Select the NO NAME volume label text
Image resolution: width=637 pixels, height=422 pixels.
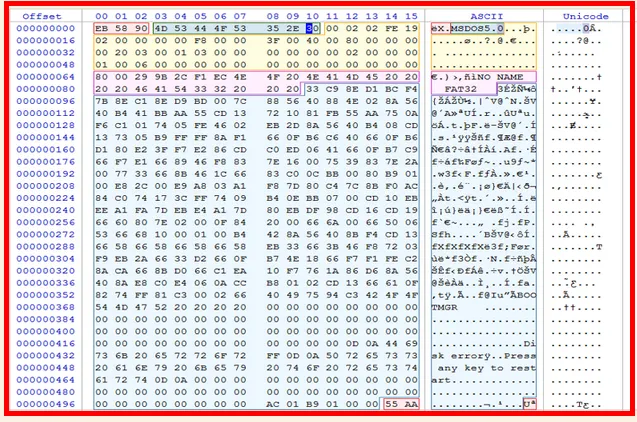(496, 76)
